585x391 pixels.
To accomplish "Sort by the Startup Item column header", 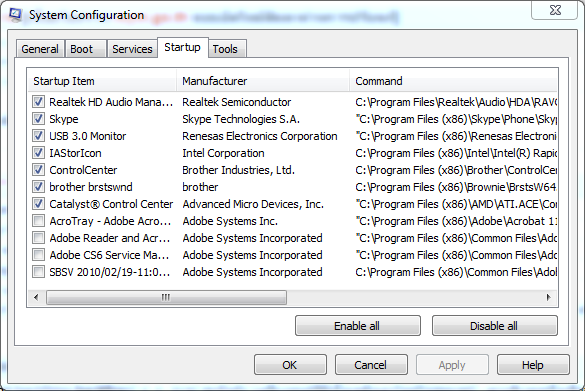I will (102, 81).
